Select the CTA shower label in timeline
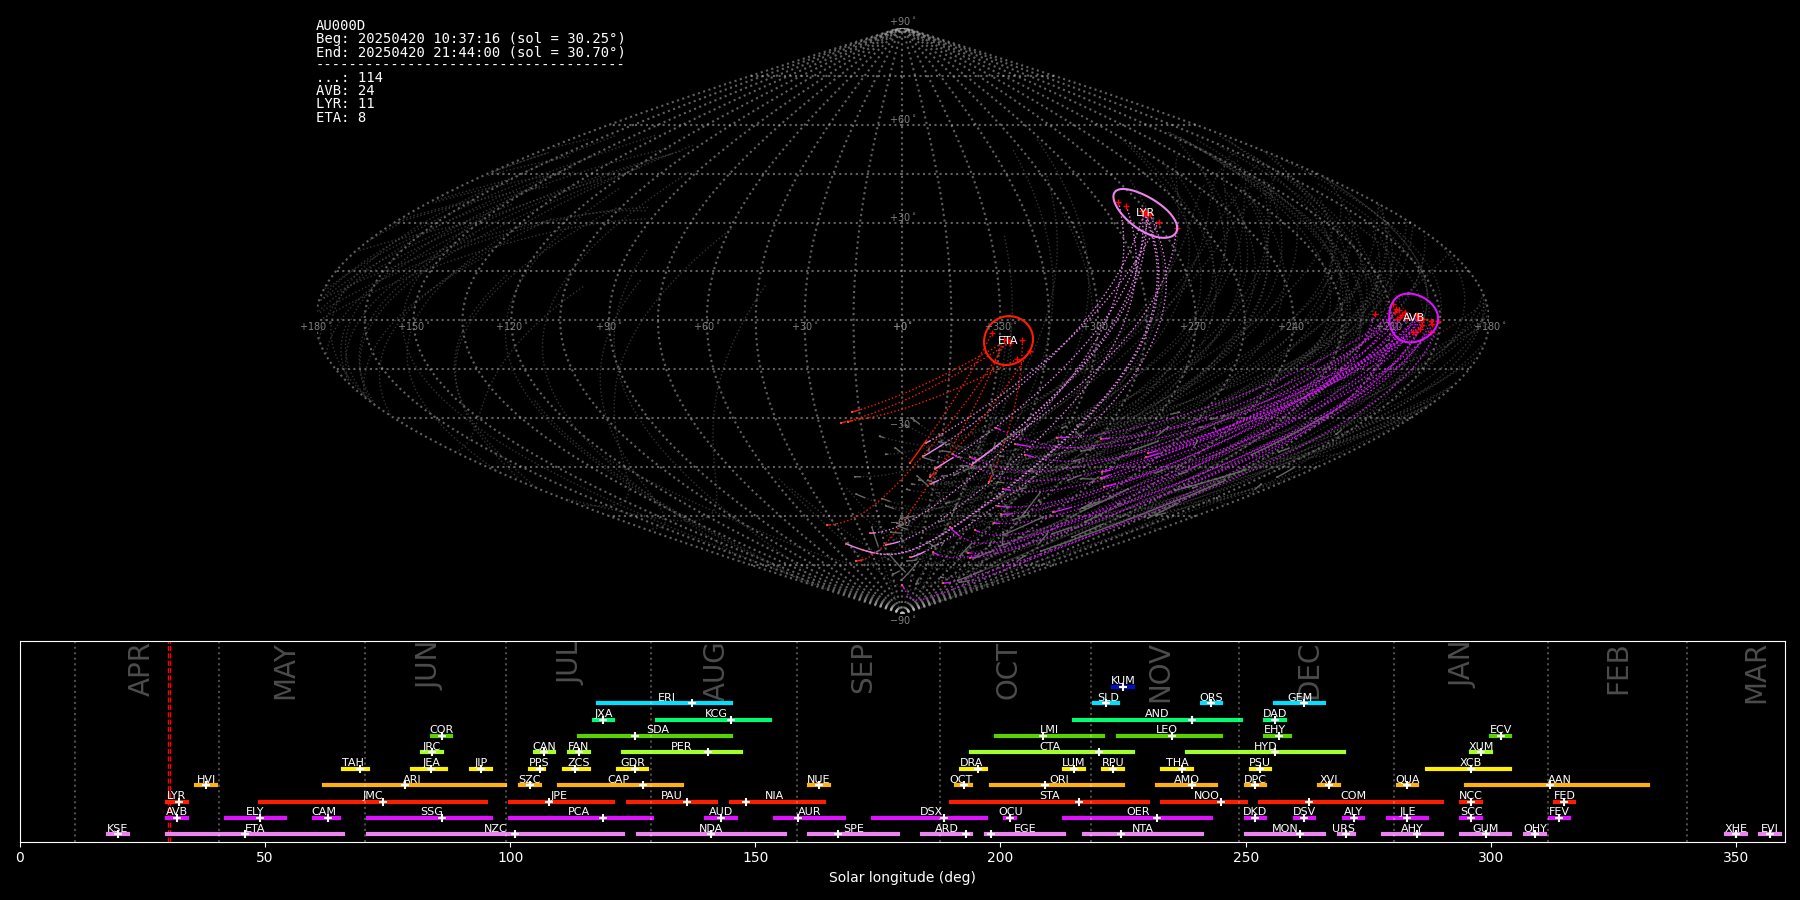This screenshot has width=1800, height=900. coord(1049,747)
